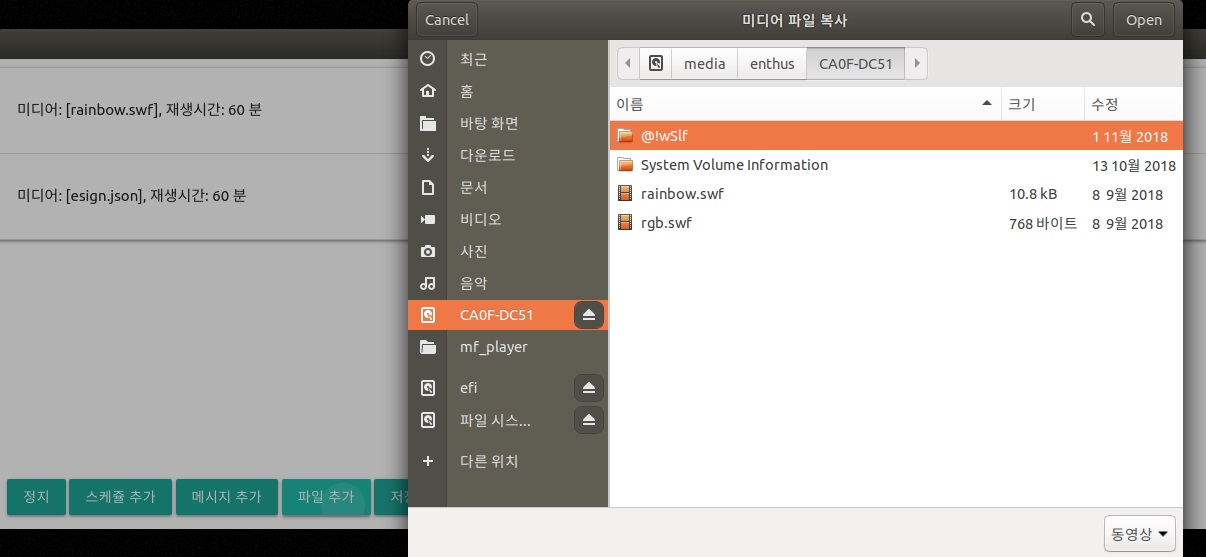Click the 768 바이트 size cell

click(x=1043, y=223)
